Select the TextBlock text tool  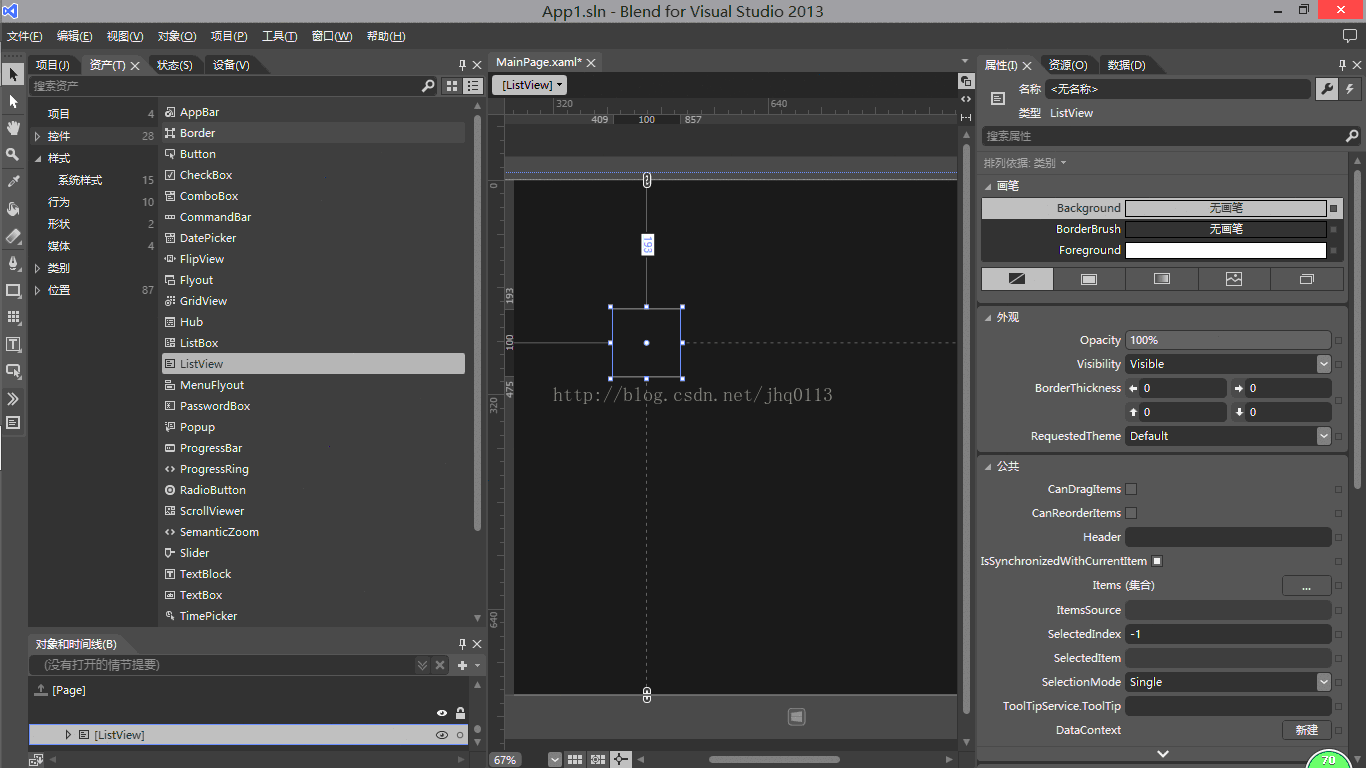pos(13,344)
